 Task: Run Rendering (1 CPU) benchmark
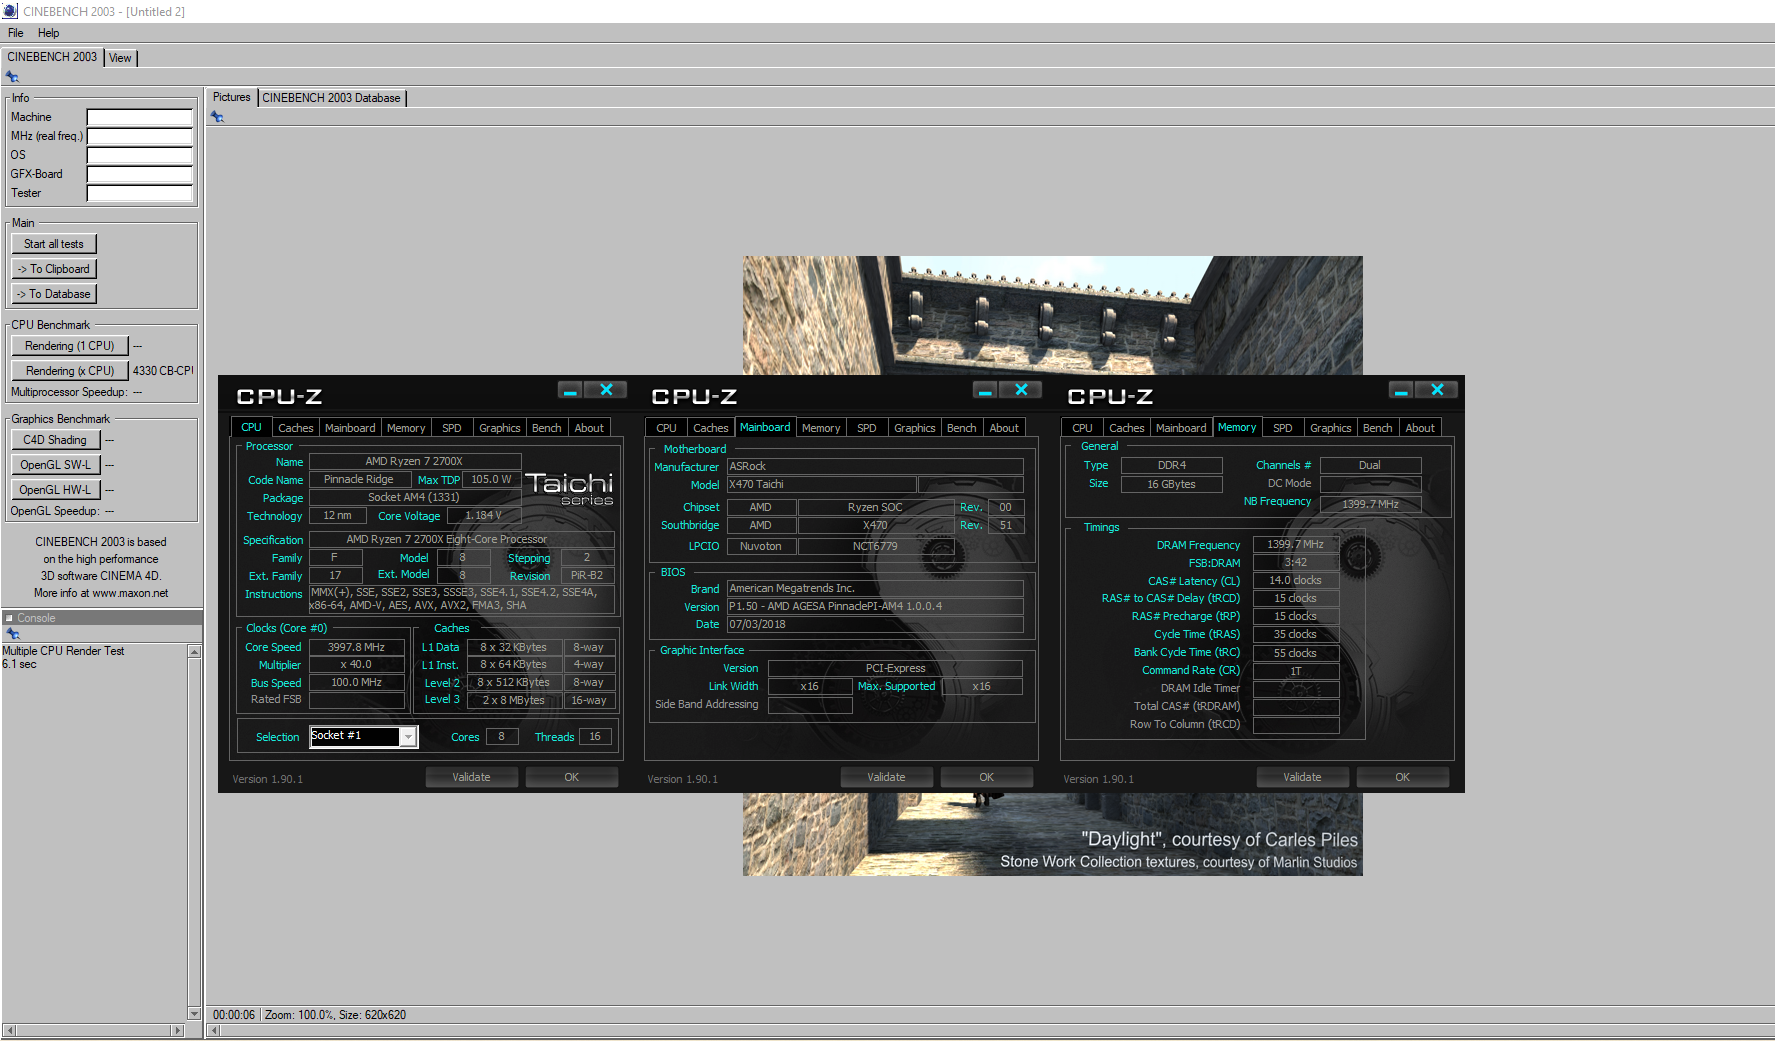click(69, 346)
